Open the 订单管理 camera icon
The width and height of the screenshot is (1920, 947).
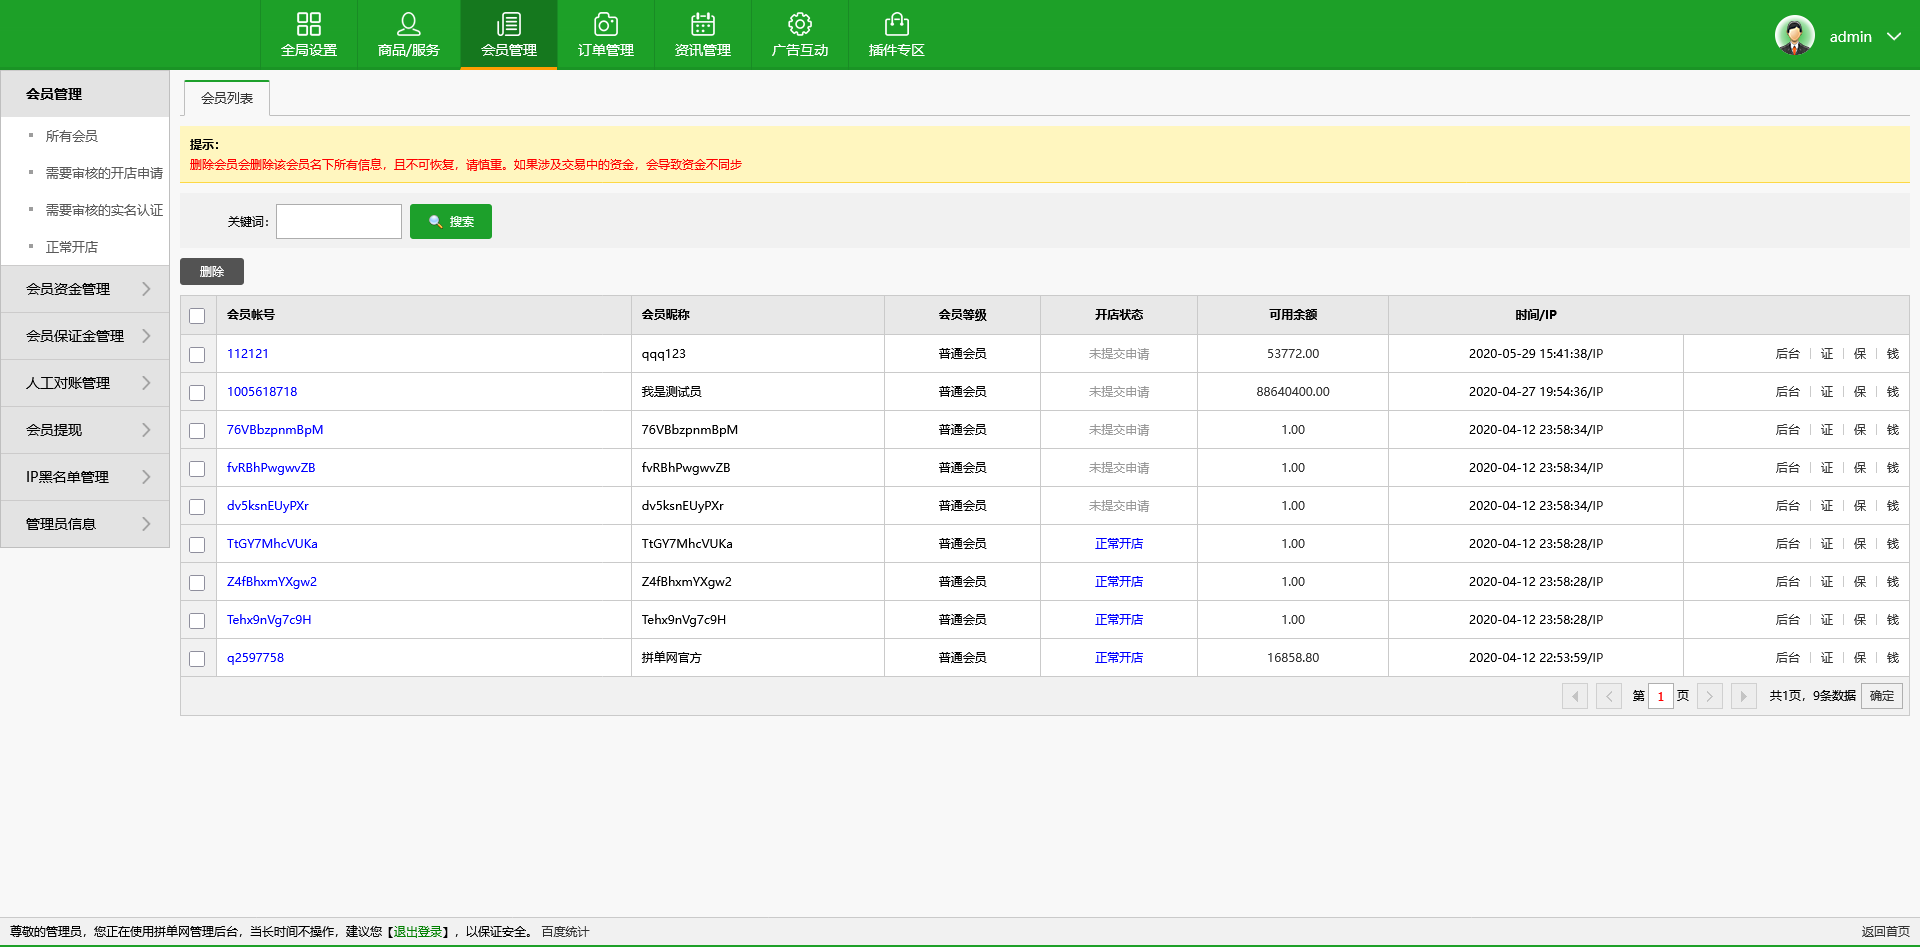pos(606,24)
